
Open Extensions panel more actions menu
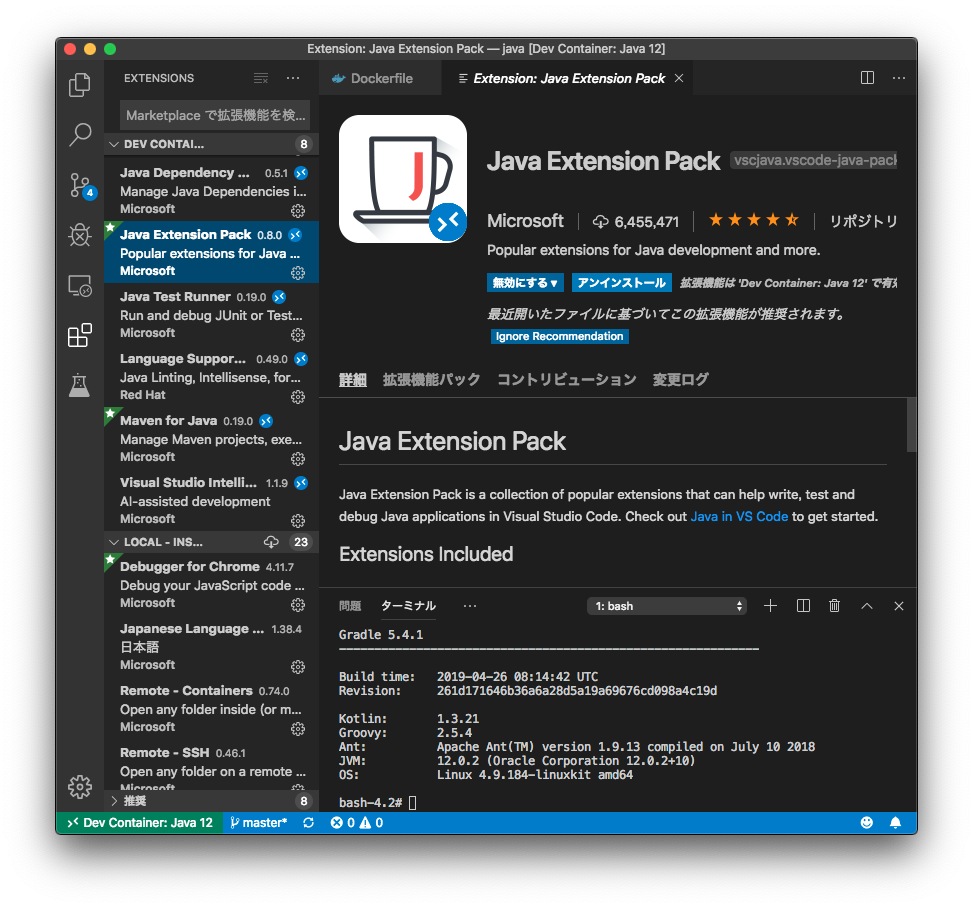pos(293,78)
